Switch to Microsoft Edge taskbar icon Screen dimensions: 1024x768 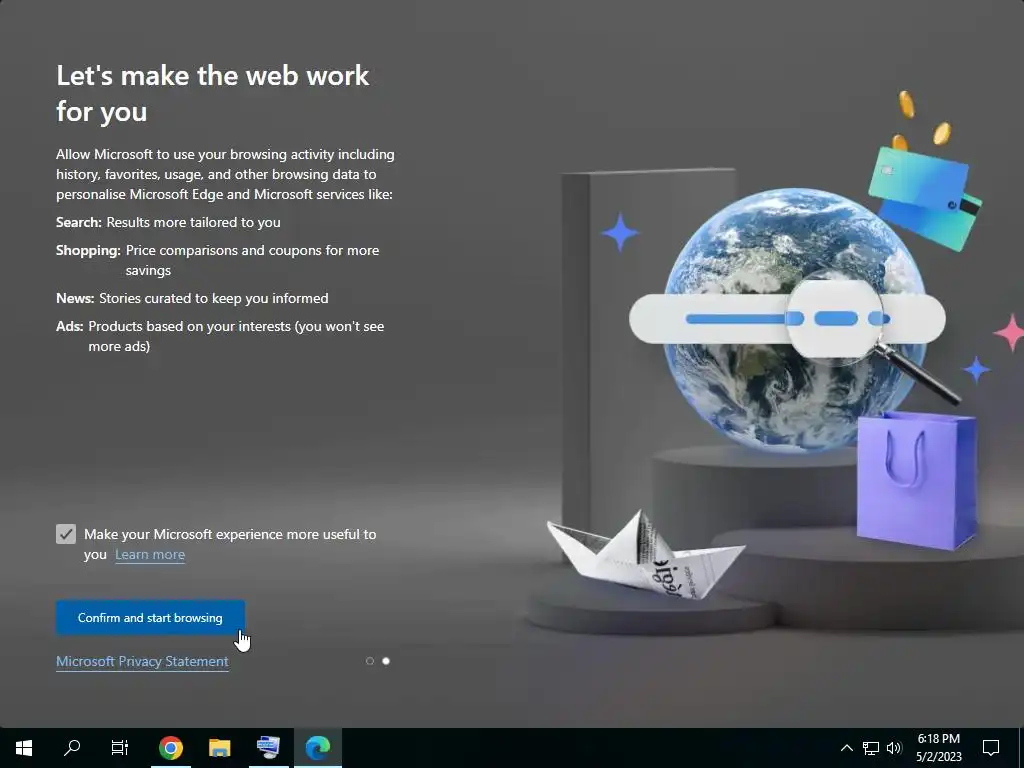(x=318, y=748)
